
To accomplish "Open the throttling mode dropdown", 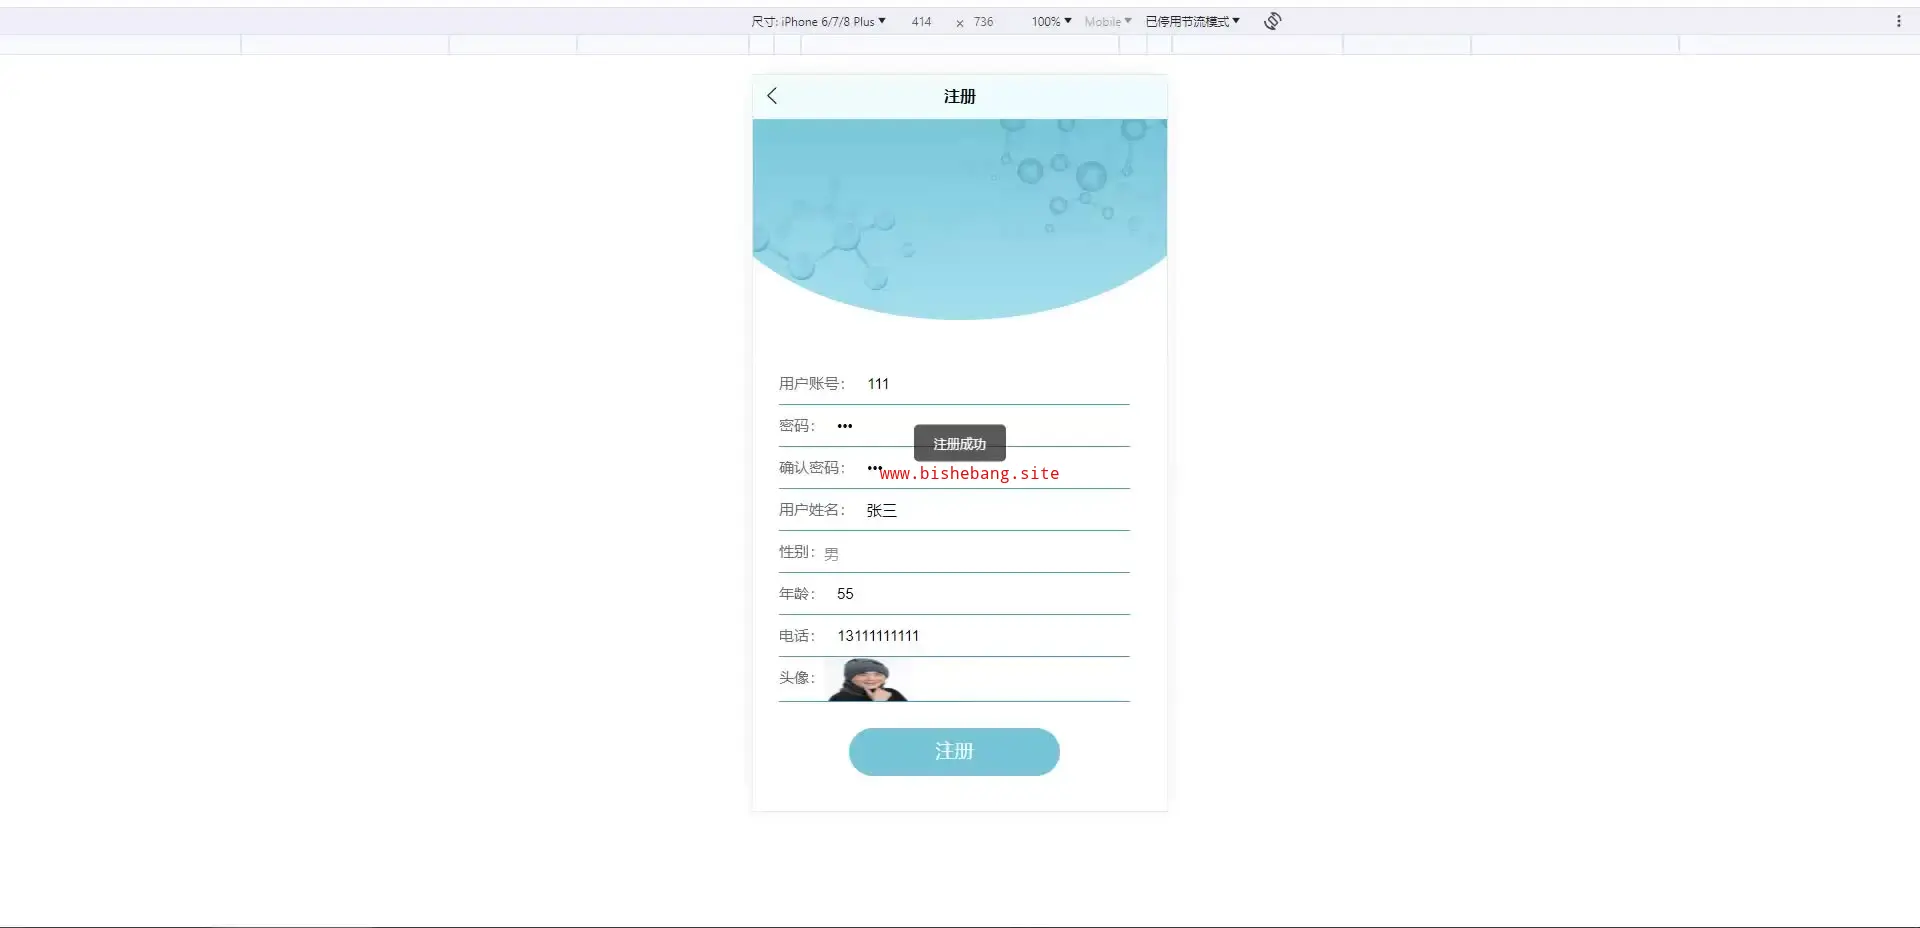I will (x=1192, y=21).
